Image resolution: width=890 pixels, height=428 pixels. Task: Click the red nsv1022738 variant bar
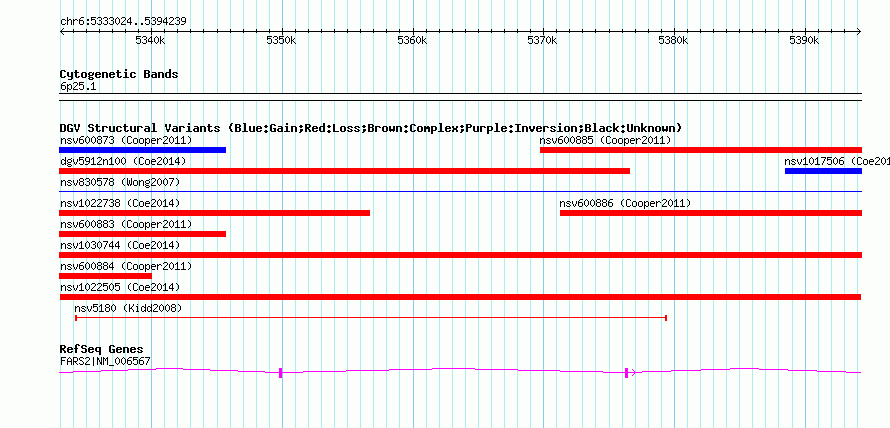215,213
